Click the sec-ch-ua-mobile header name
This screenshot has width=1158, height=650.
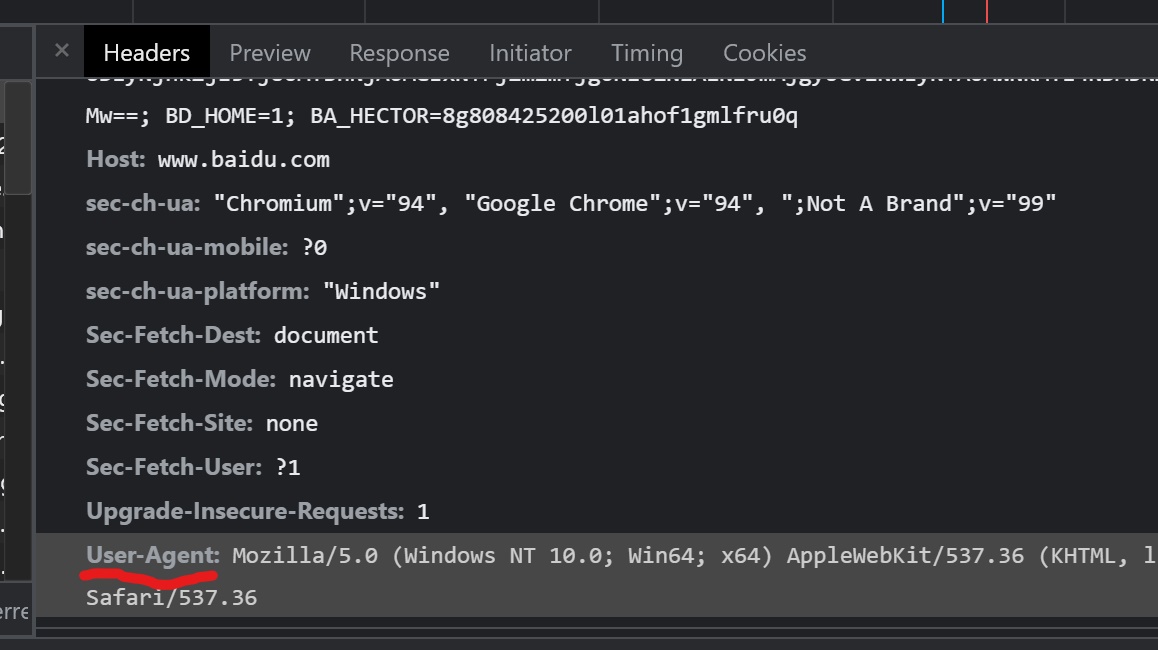coord(187,247)
